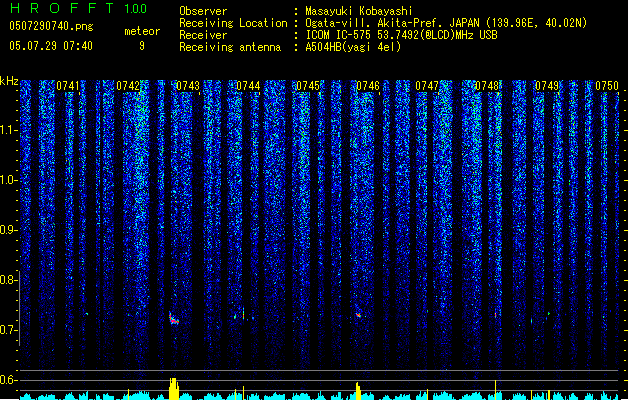This screenshot has height=400, width=629.
Task: Select observer name Masayuki Kobayashi
Action: pos(359,11)
